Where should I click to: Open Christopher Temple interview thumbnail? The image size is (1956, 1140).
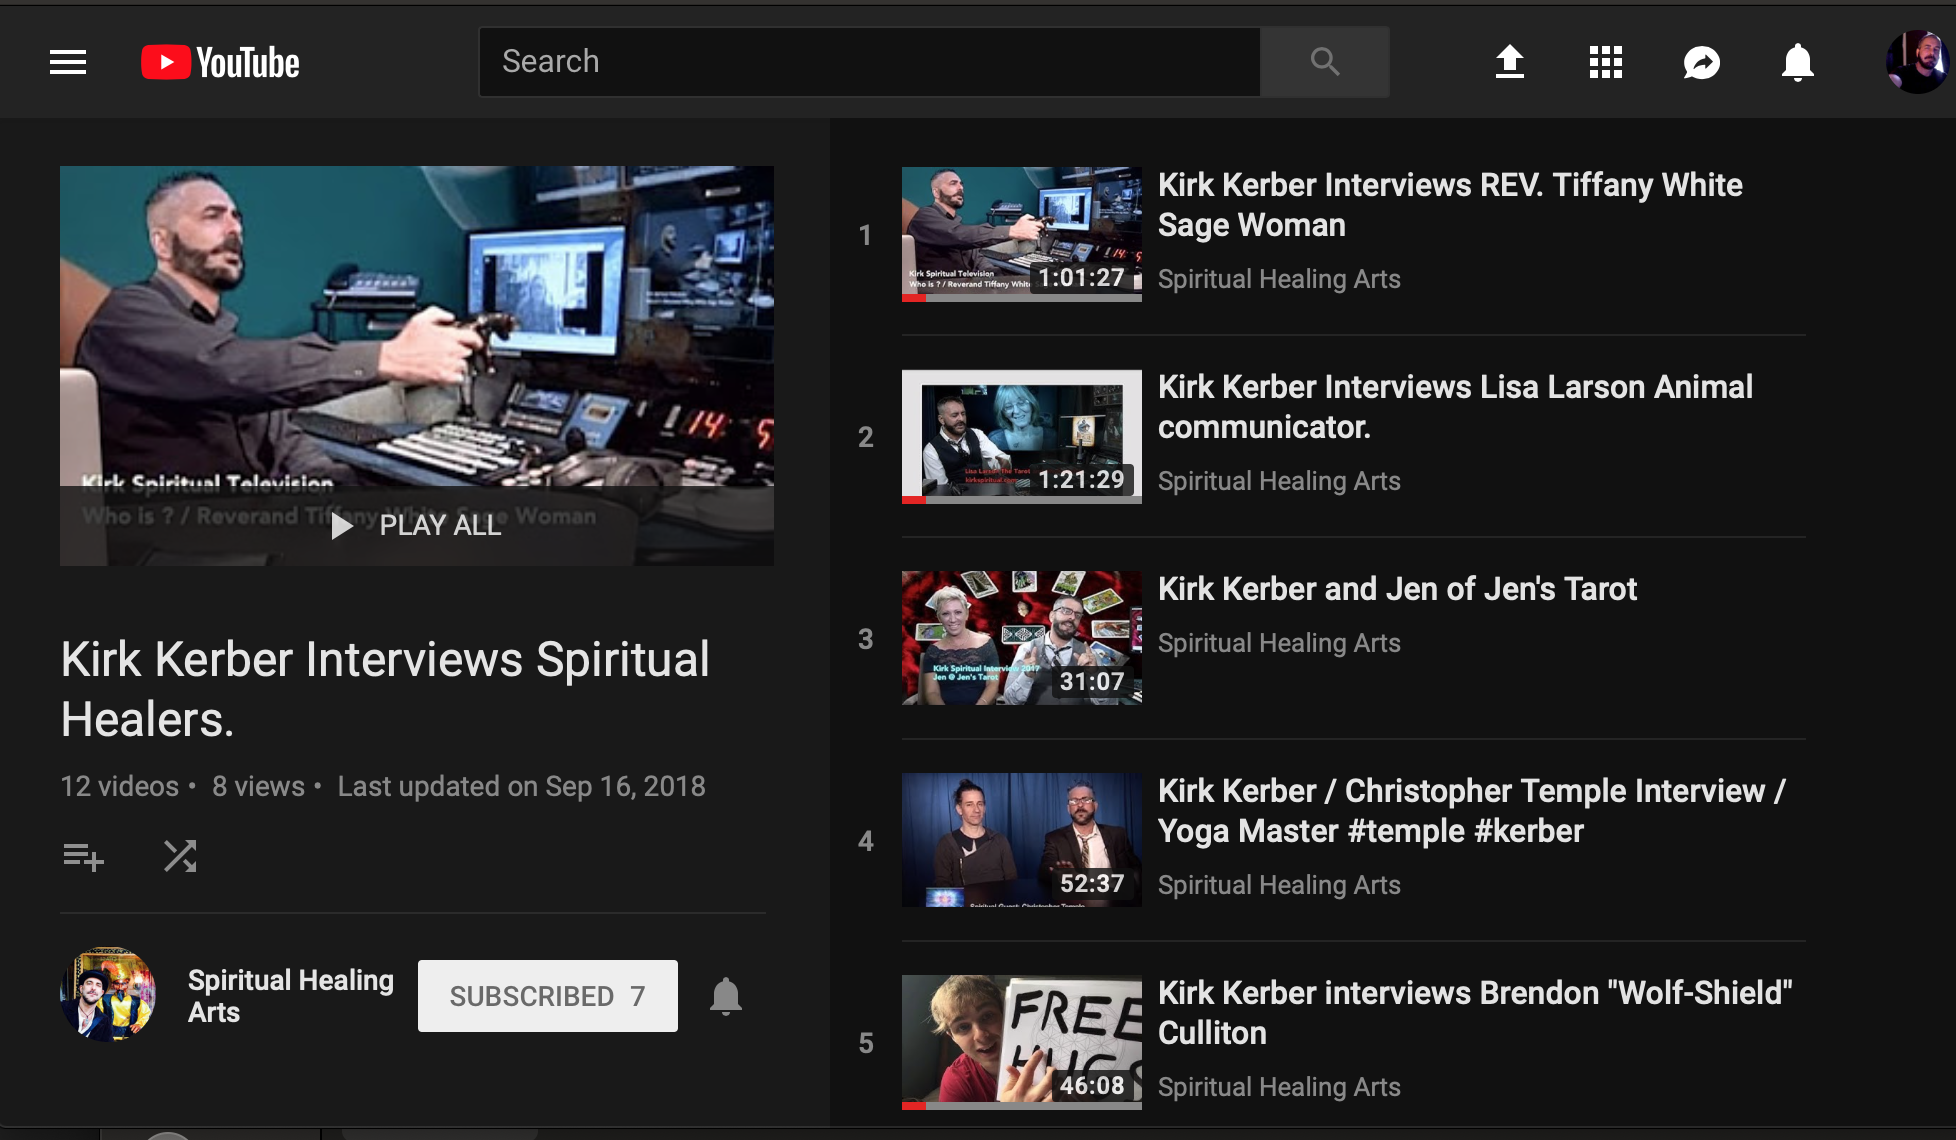(1022, 840)
